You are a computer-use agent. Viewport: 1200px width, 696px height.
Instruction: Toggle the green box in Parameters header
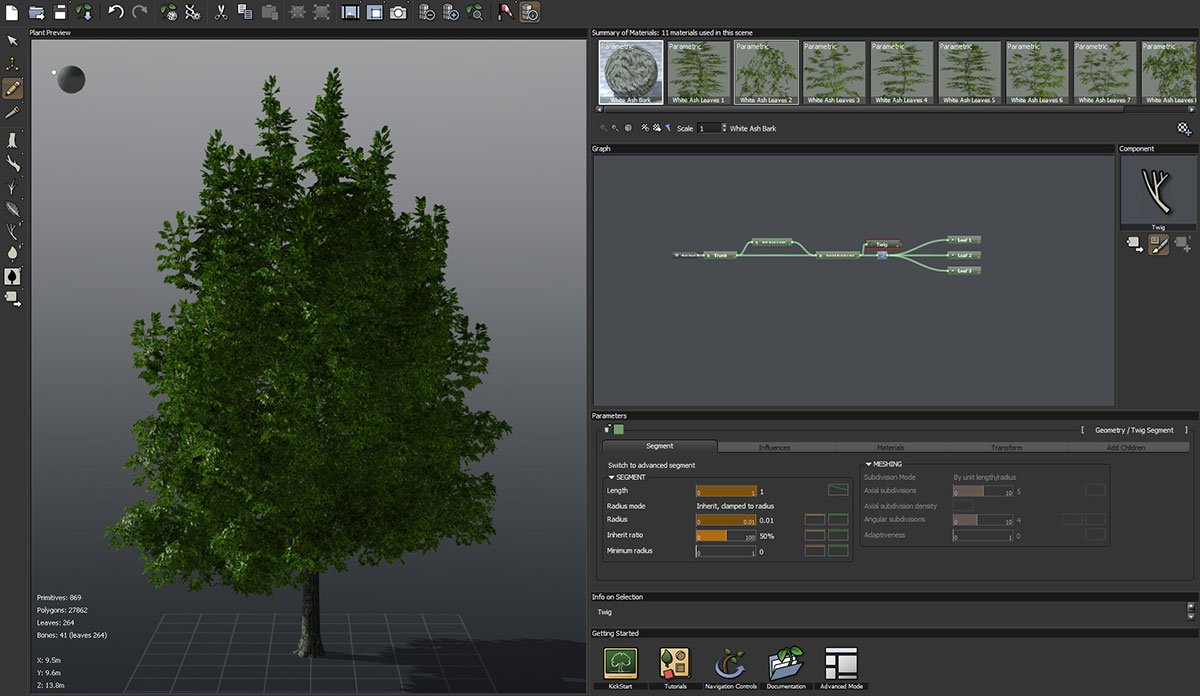point(619,429)
